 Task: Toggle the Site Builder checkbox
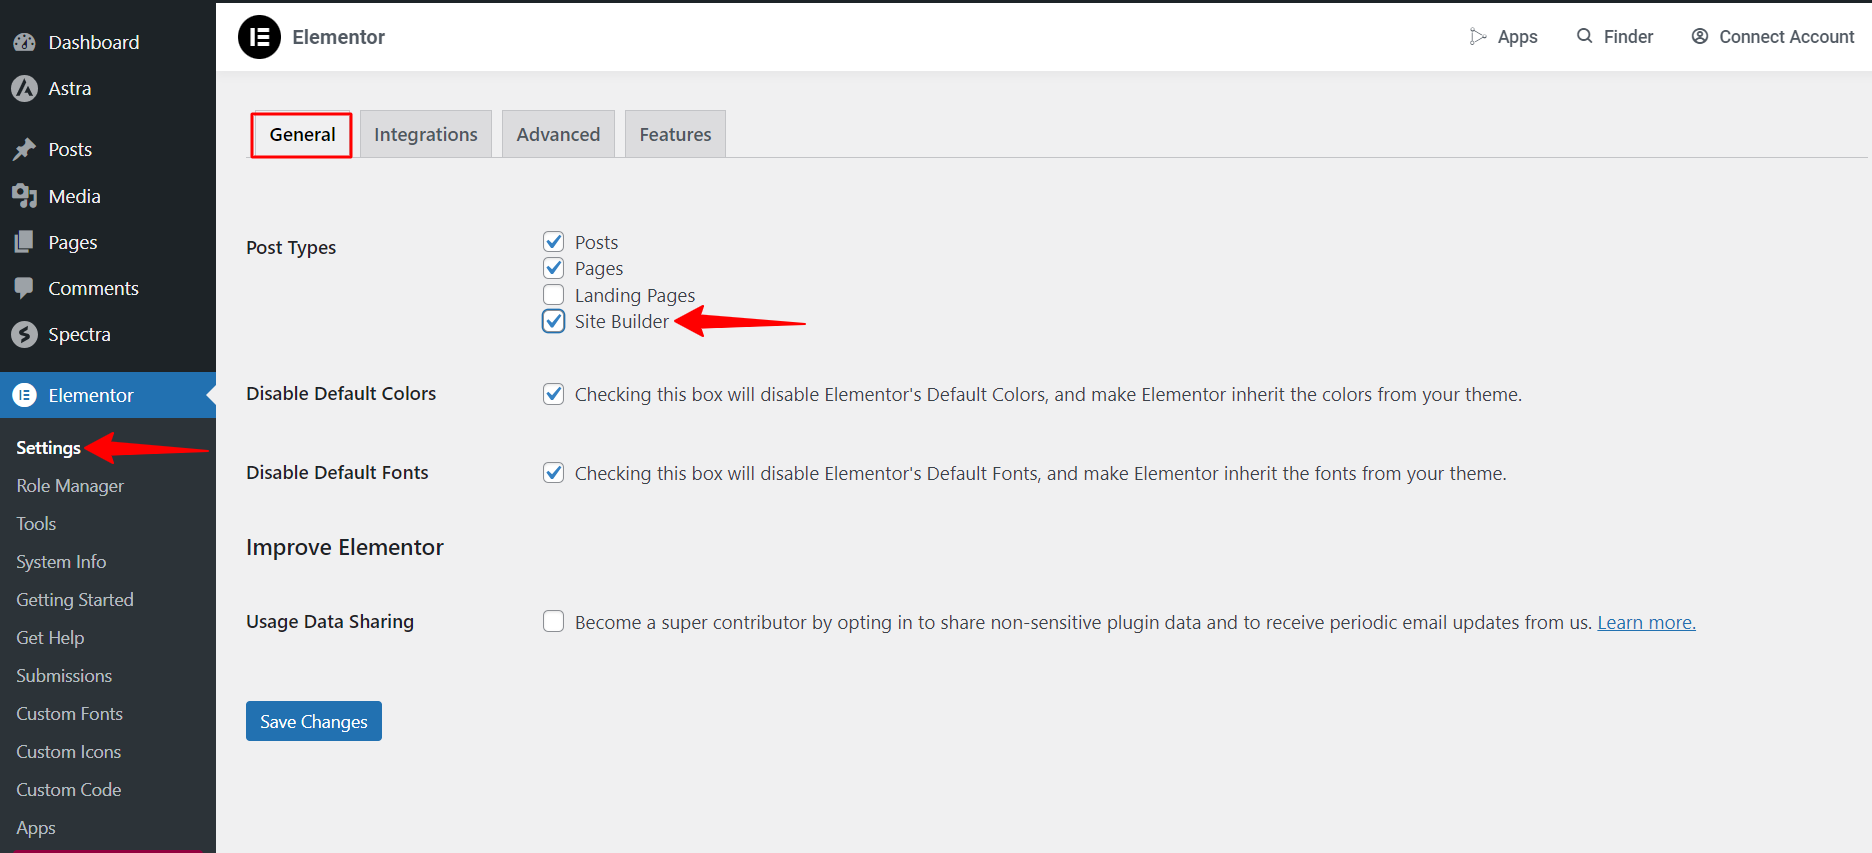tap(553, 321)
